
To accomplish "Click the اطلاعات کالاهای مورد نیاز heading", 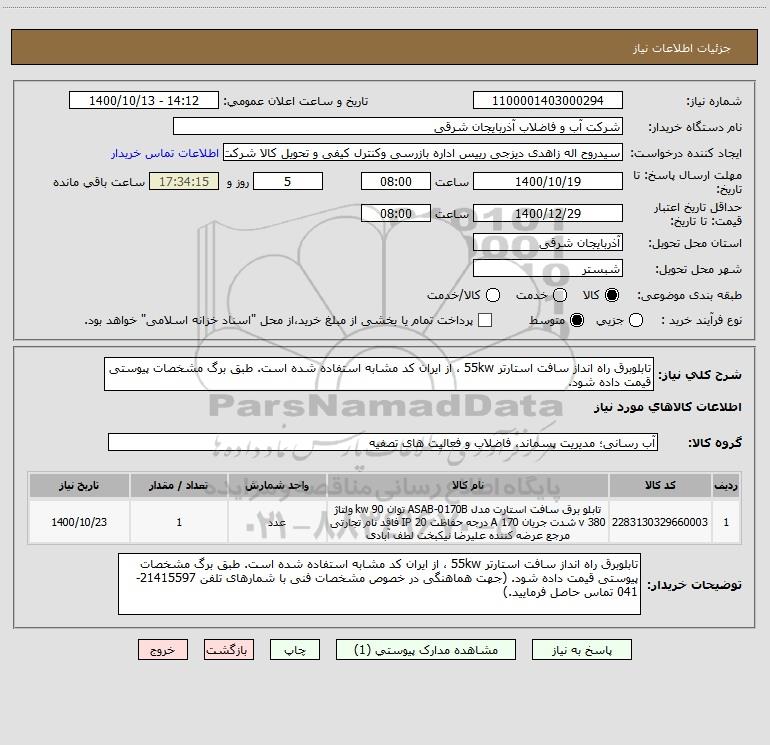I will tap(668, 407).
